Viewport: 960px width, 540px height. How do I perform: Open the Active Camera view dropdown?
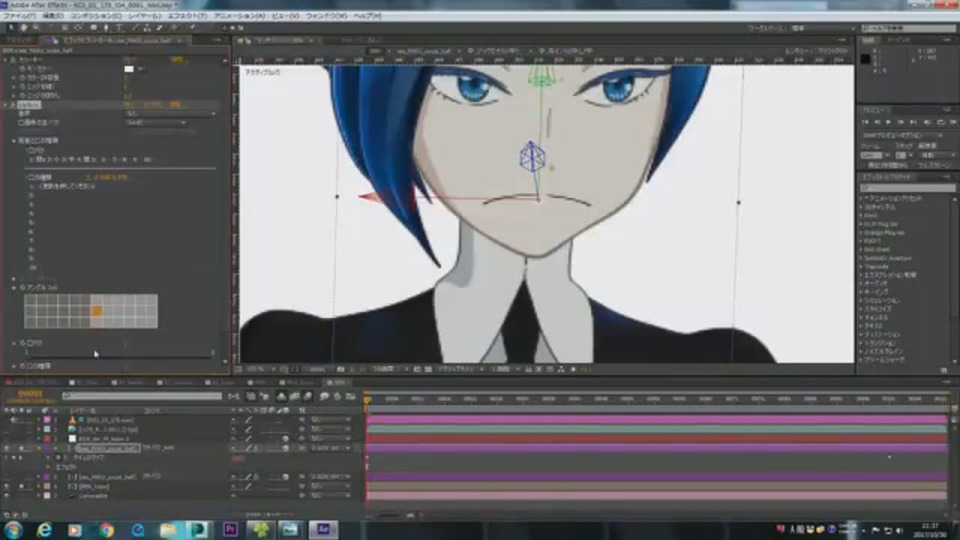tap(458, 370)
